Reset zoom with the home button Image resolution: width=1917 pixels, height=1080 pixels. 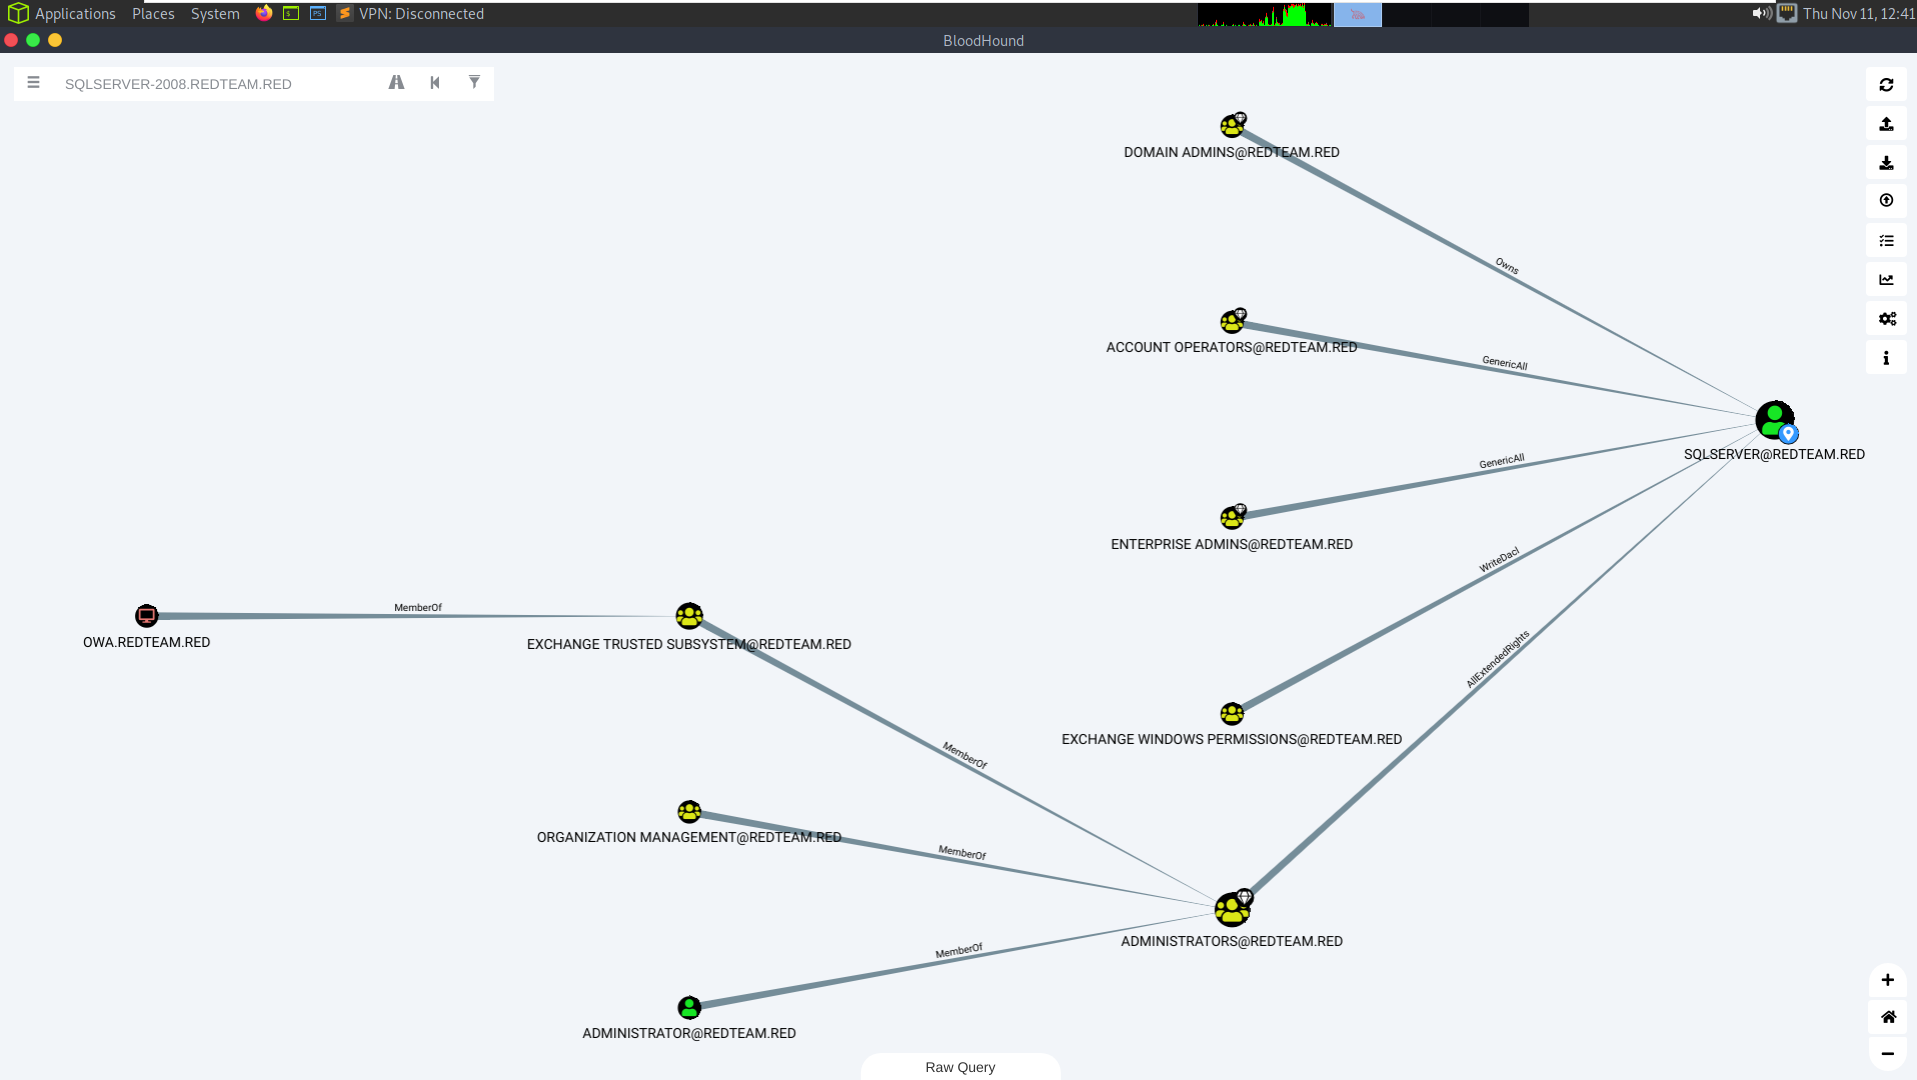1887,1017
